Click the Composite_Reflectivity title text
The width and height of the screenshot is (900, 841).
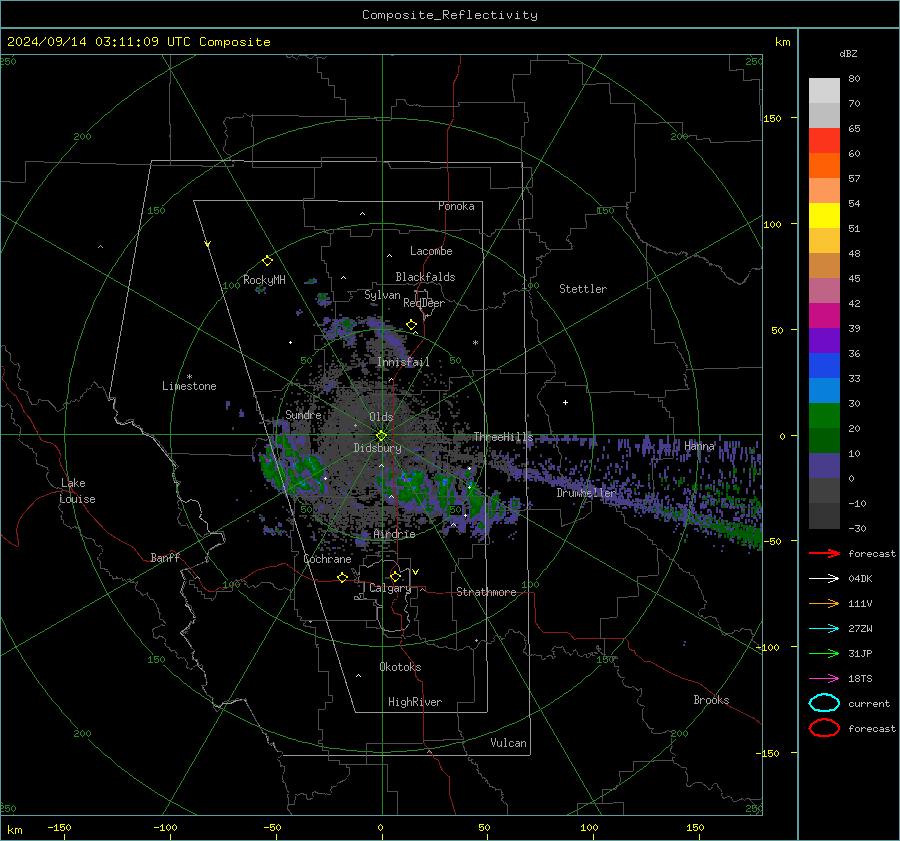click(x=449, y=15)
